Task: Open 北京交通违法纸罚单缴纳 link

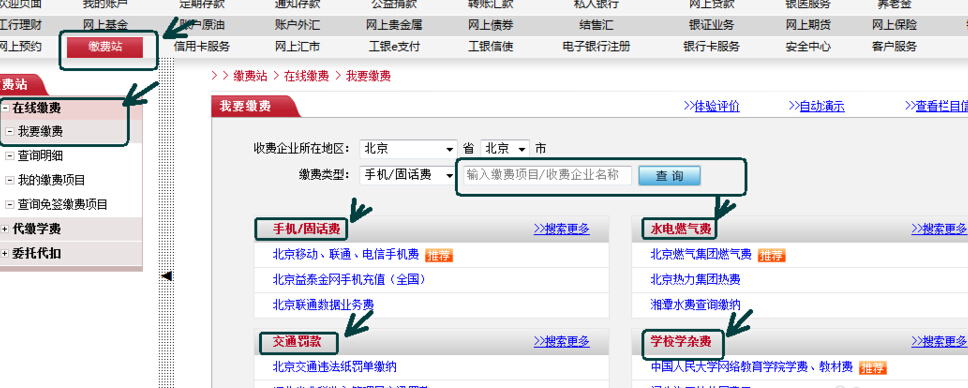Action: (335, 366)
